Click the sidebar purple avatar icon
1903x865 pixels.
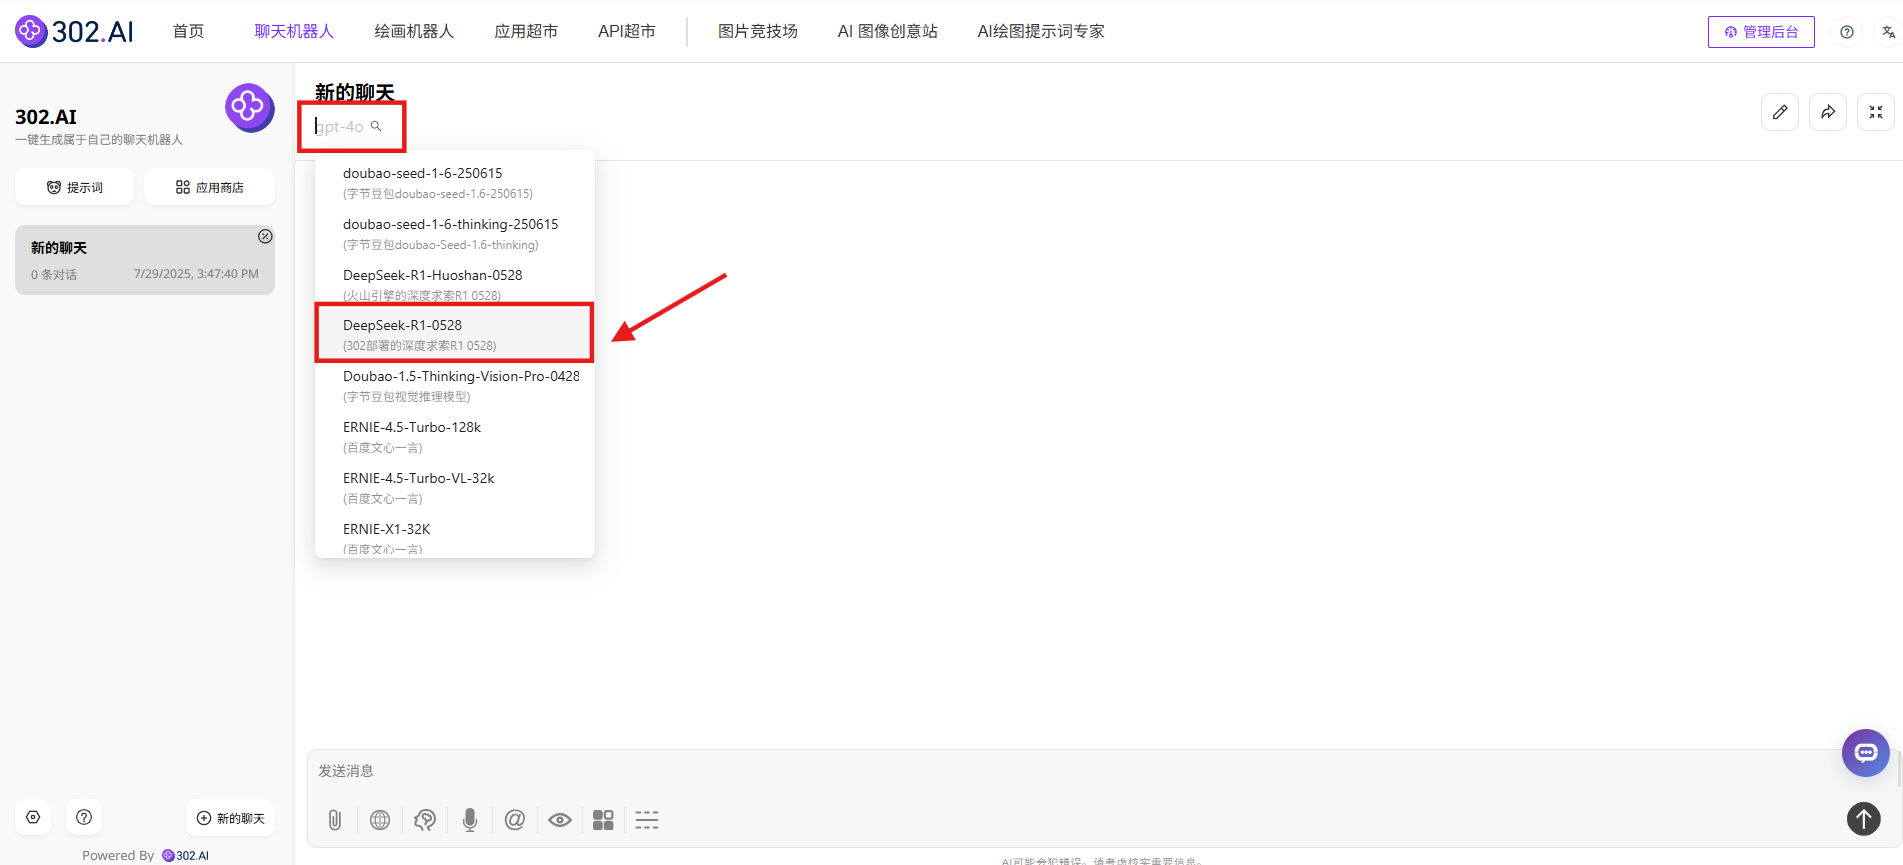(249, 107)
